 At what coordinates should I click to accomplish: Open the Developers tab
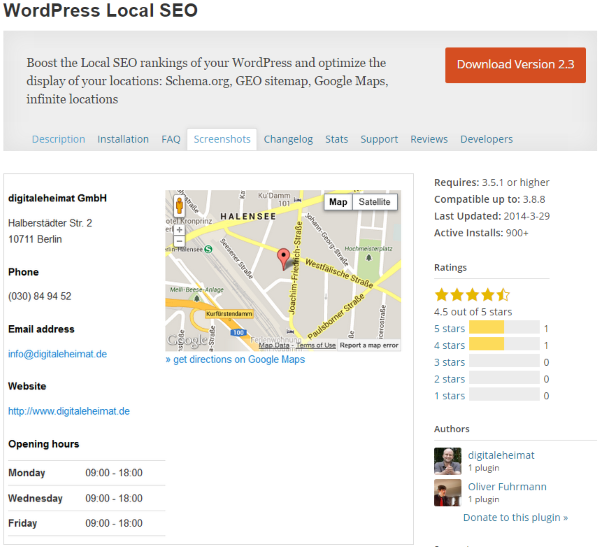click(x=486, y=139)
